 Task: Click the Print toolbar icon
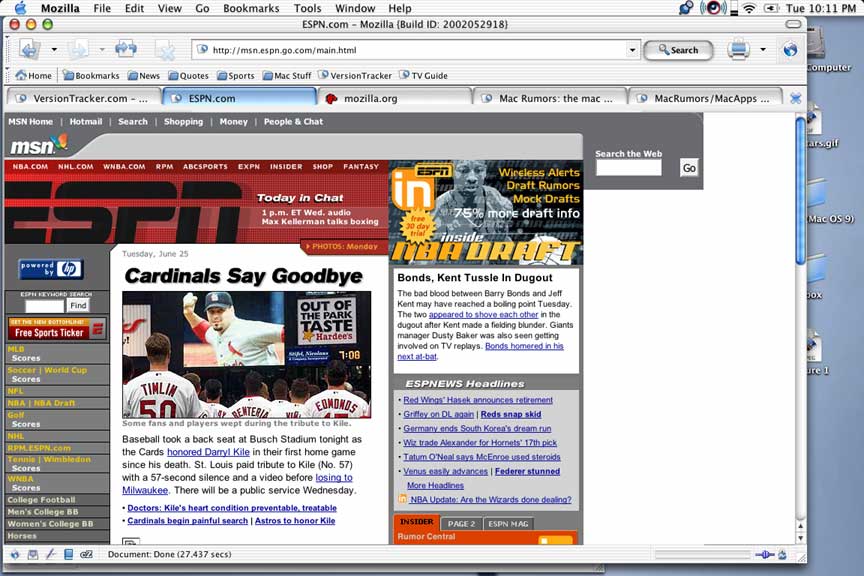coord(738,50)
